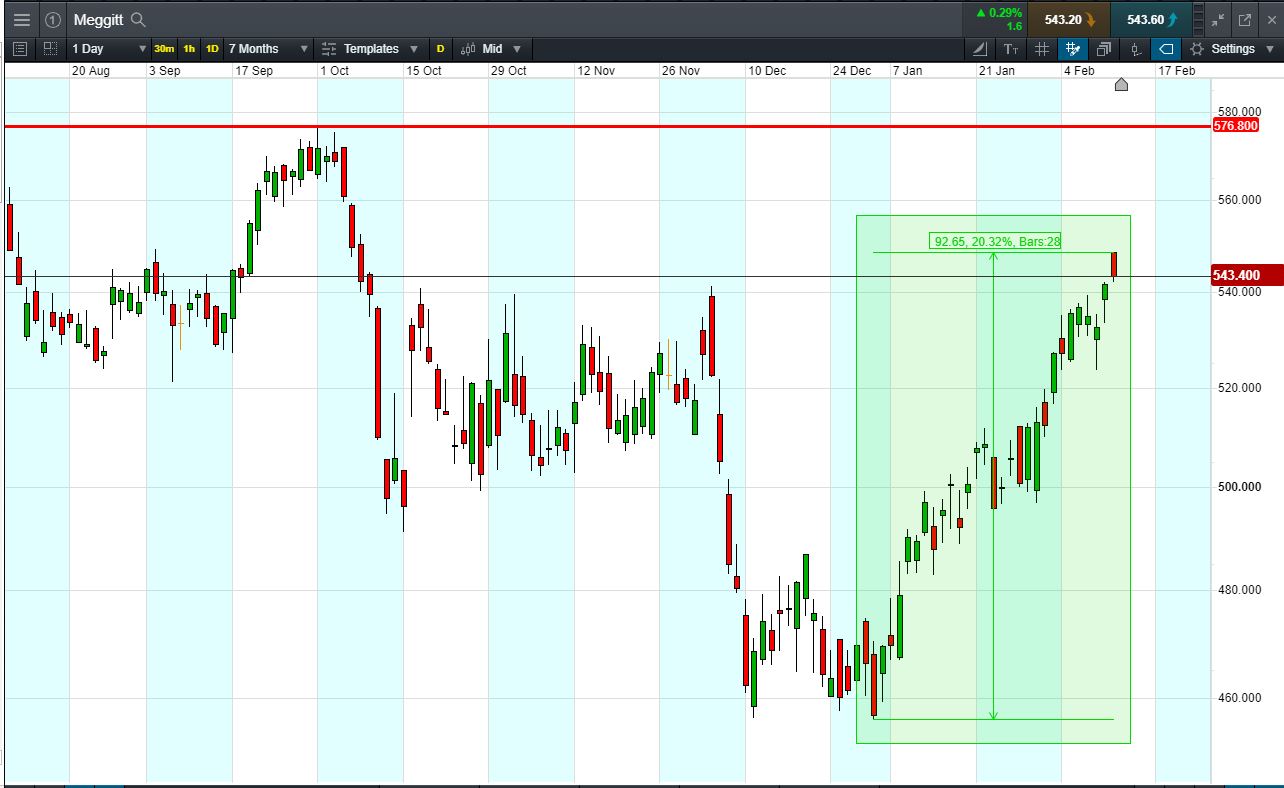Toggle the chart grid icon
The image size is (1284, 788).
[1042, 49]
